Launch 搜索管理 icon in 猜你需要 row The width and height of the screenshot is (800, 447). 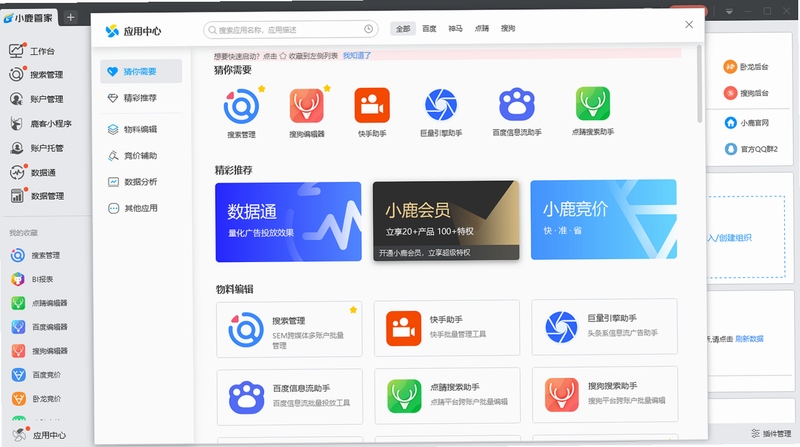(241, 106)
